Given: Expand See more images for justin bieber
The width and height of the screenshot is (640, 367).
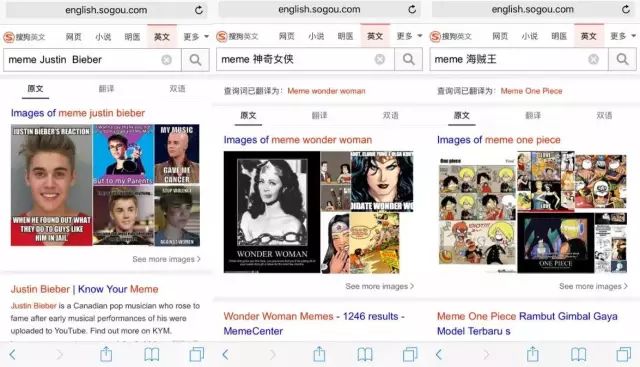Looking at the screenshot, I should coord(167,259).
